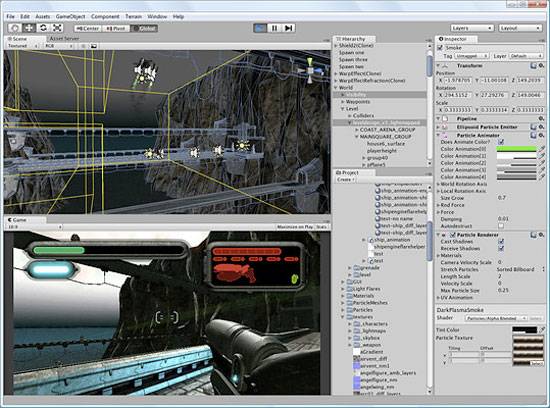Image resolution: width=550 pixels, height=408 pixels.
Task: Click eyedropper beside Color Animation[2]
Action: 541,163
